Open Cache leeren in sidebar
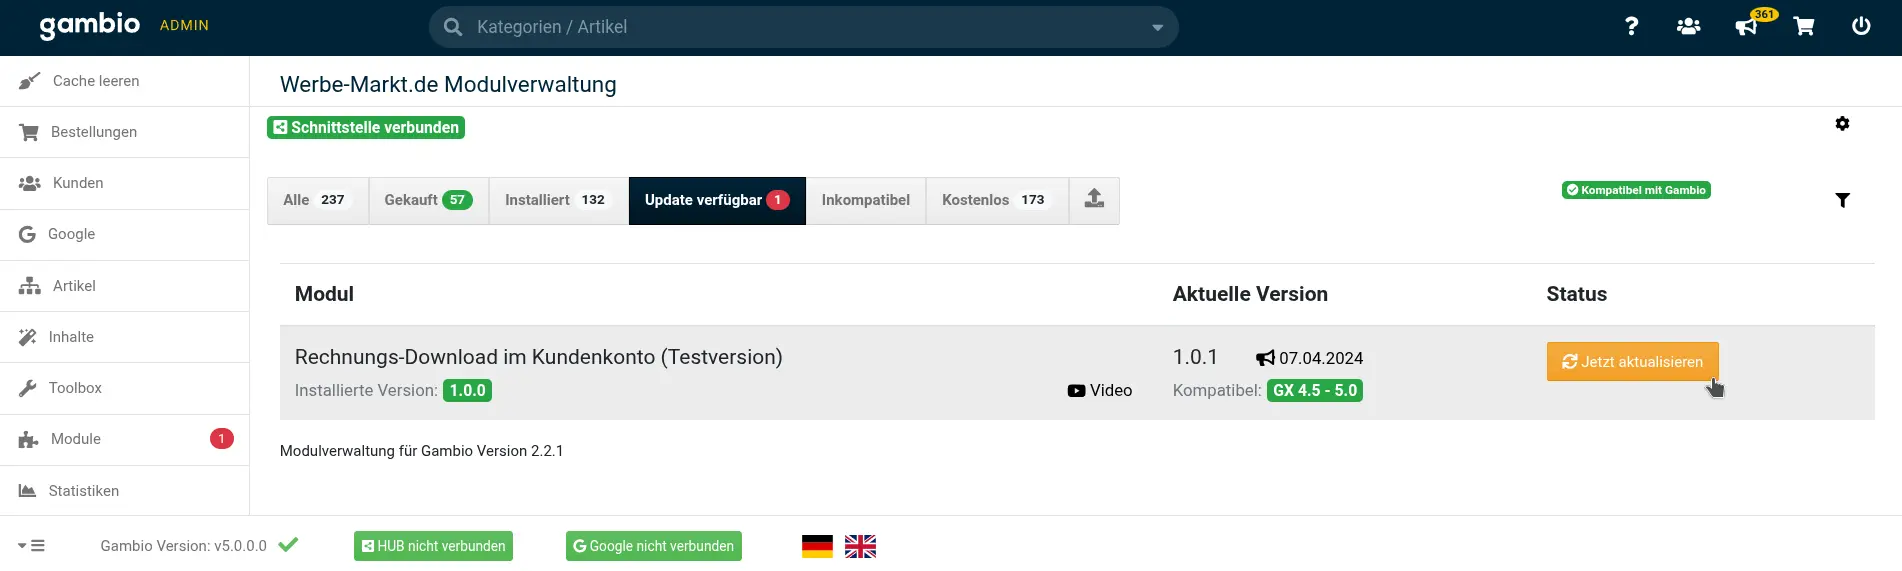 pos(124,81)
